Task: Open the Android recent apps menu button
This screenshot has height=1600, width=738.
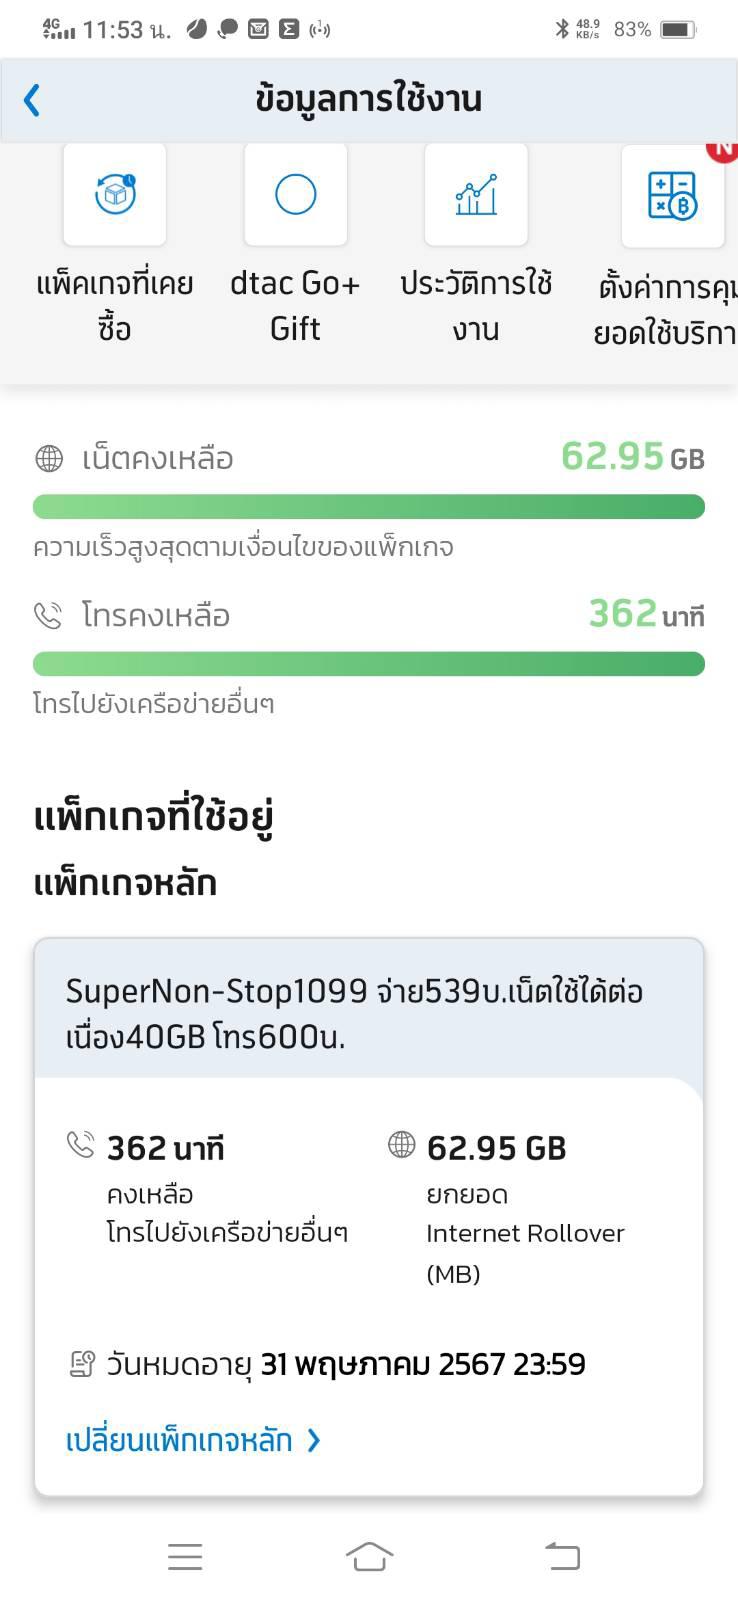Action: [x=185, y=1557]
